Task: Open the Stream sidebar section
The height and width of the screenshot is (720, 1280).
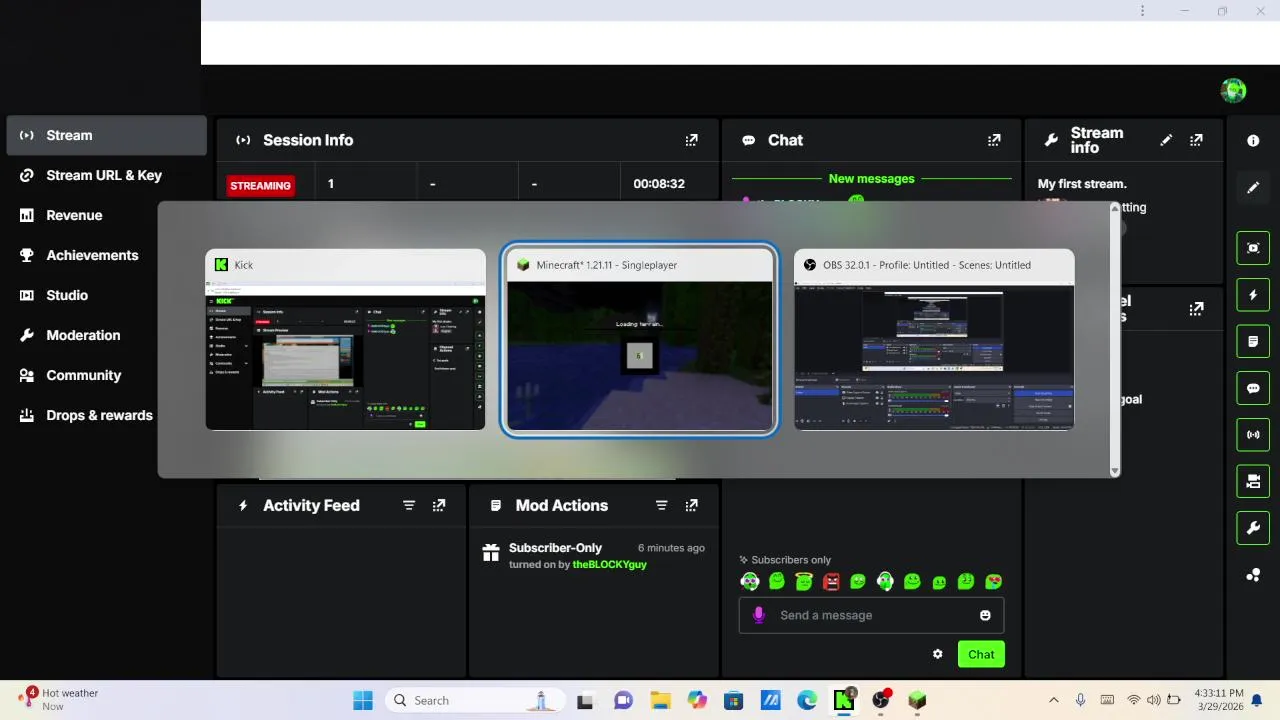Action: point(107,135)
